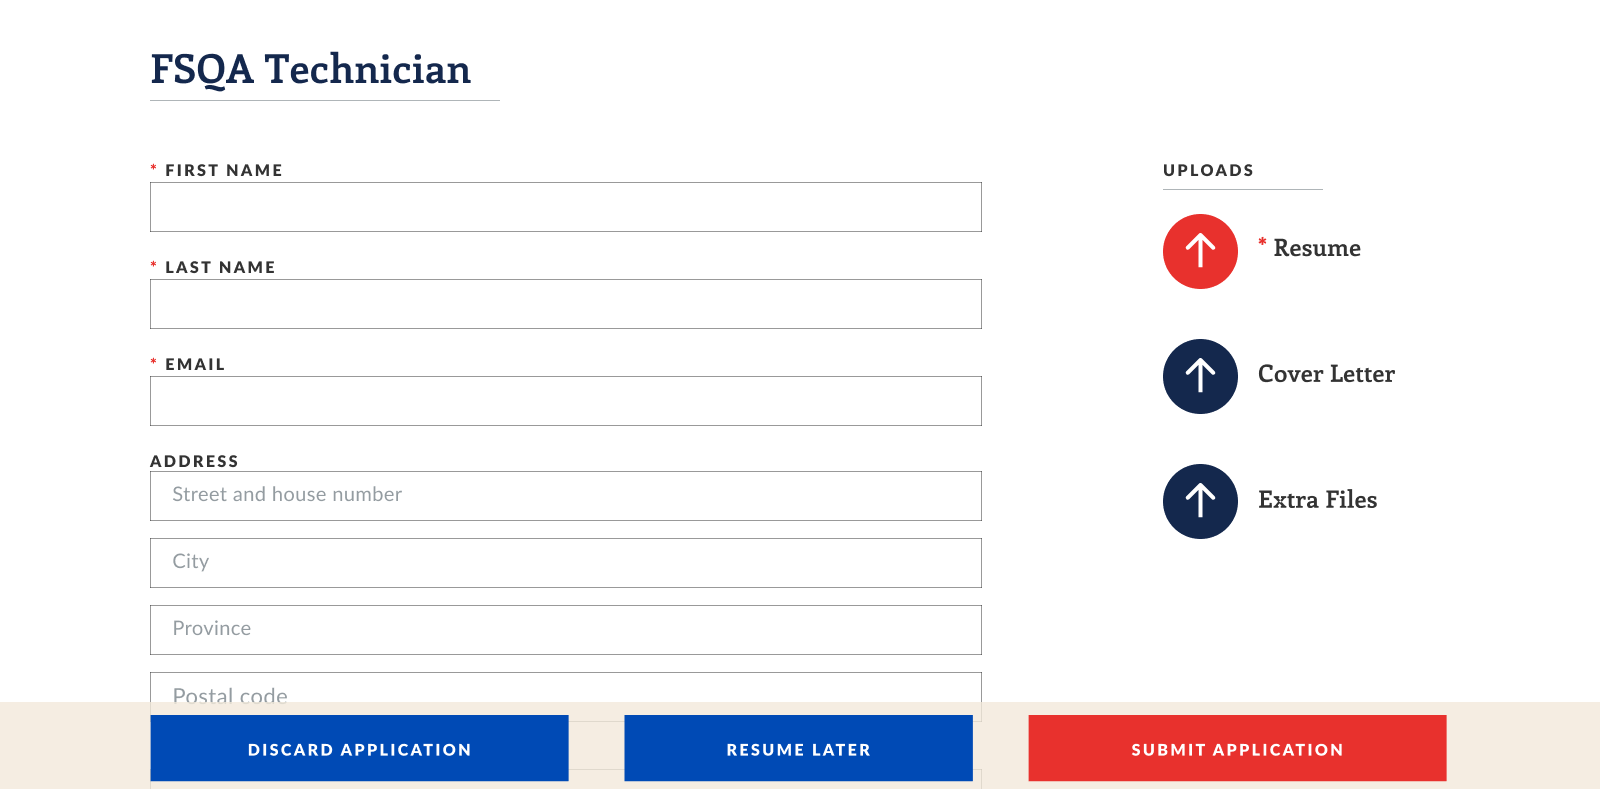1600x789 pixels.
Task: Click the Postal code field
Action: 566,688
